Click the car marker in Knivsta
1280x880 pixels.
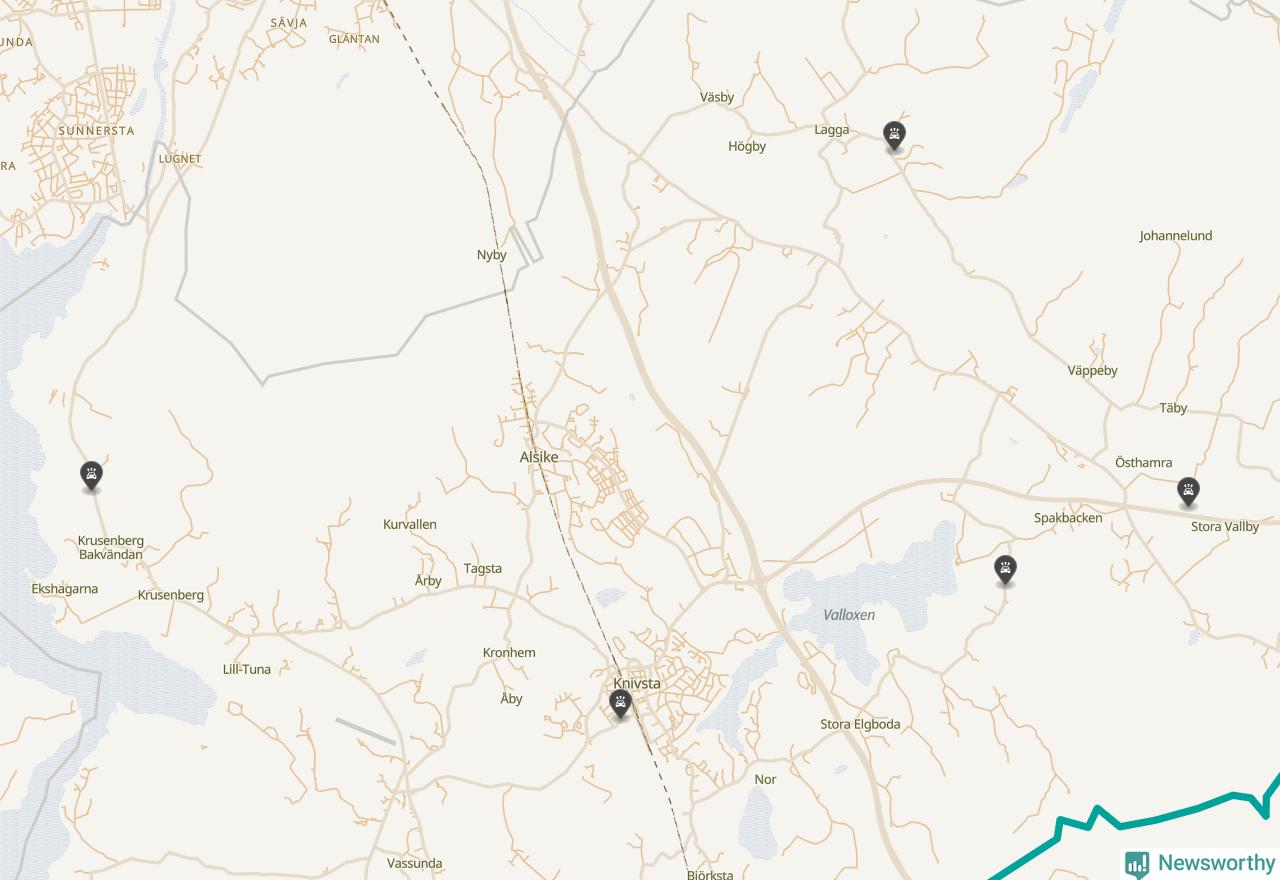(621, 705)
